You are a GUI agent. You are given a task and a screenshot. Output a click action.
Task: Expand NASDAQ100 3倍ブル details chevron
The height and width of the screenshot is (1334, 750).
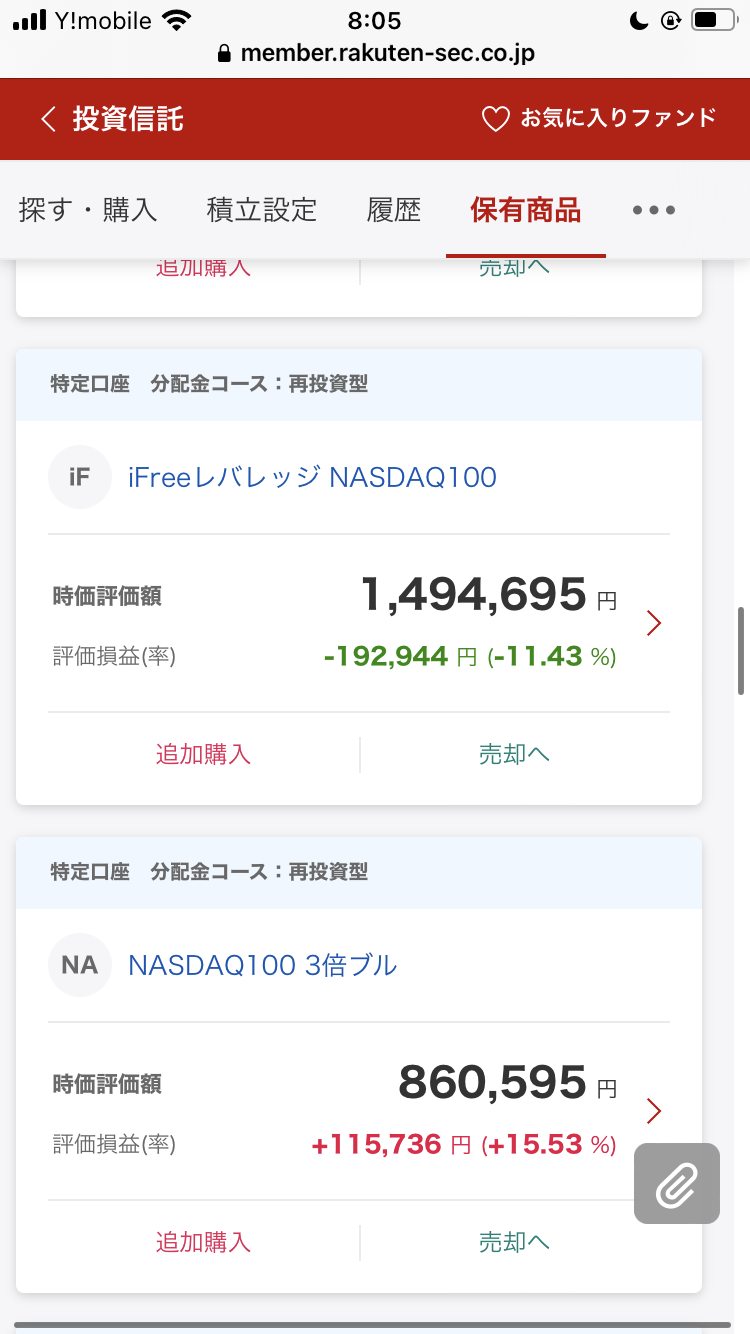click(x=654, y=1111)
